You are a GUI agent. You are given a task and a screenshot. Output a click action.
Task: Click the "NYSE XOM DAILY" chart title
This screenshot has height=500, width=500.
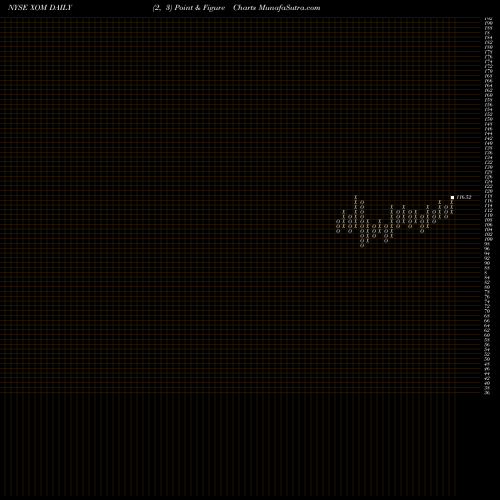pyautogui.click(x=40, y=8)
